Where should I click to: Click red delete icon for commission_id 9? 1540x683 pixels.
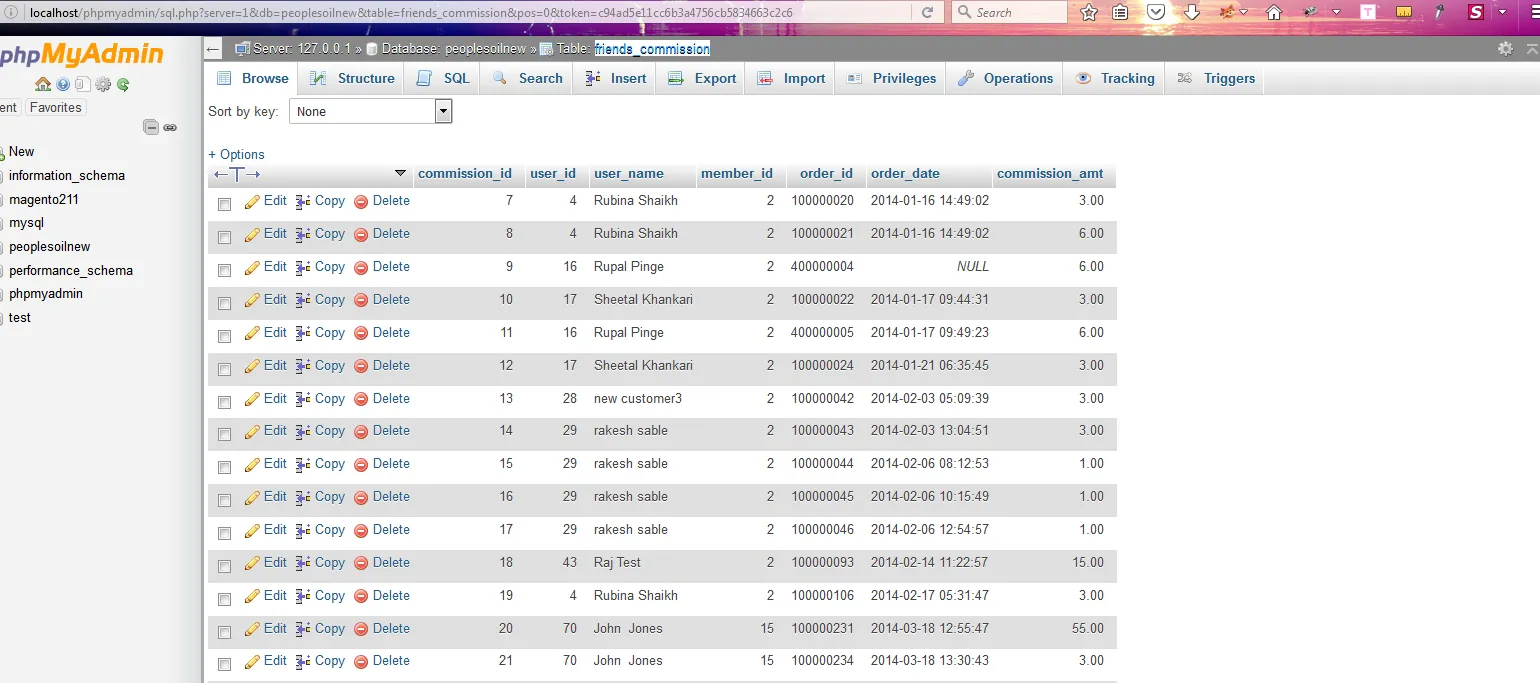click(361, 267)
